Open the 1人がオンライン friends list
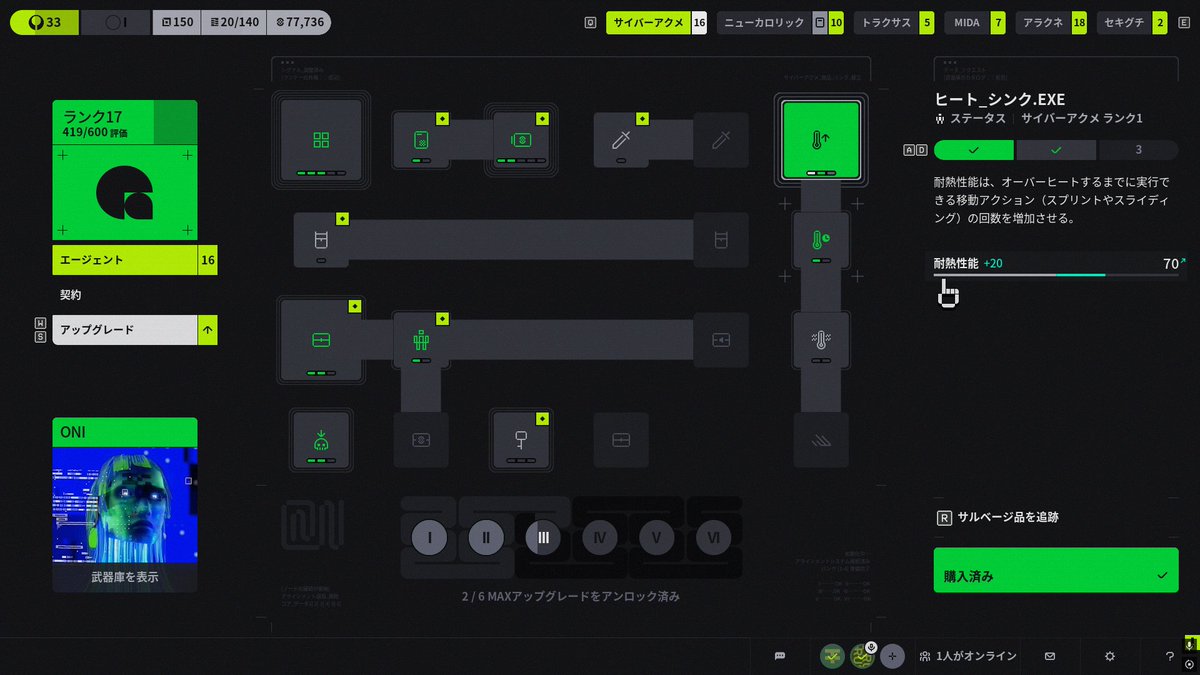 pos(967,656)
